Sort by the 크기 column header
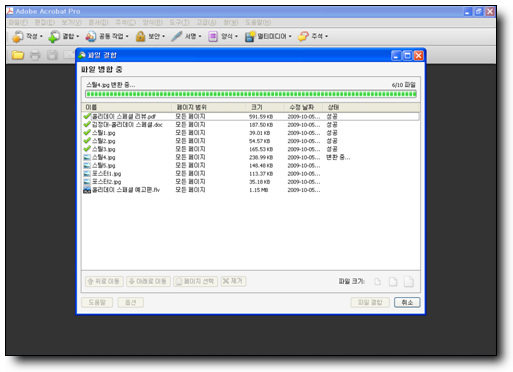The width and height of the screenshot is (513, 372). 265,107
